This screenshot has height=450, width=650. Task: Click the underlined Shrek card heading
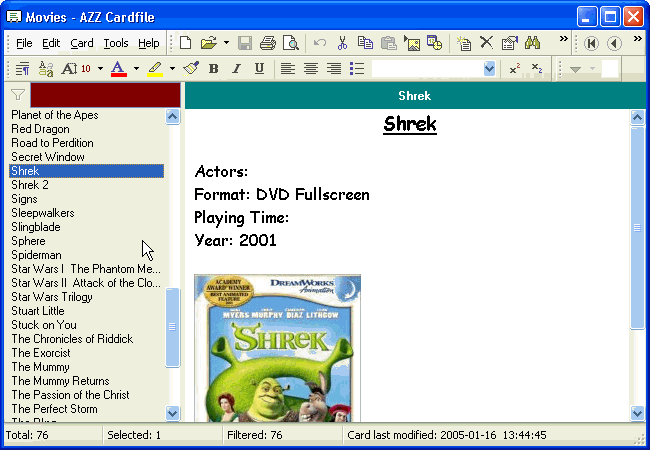410,124
